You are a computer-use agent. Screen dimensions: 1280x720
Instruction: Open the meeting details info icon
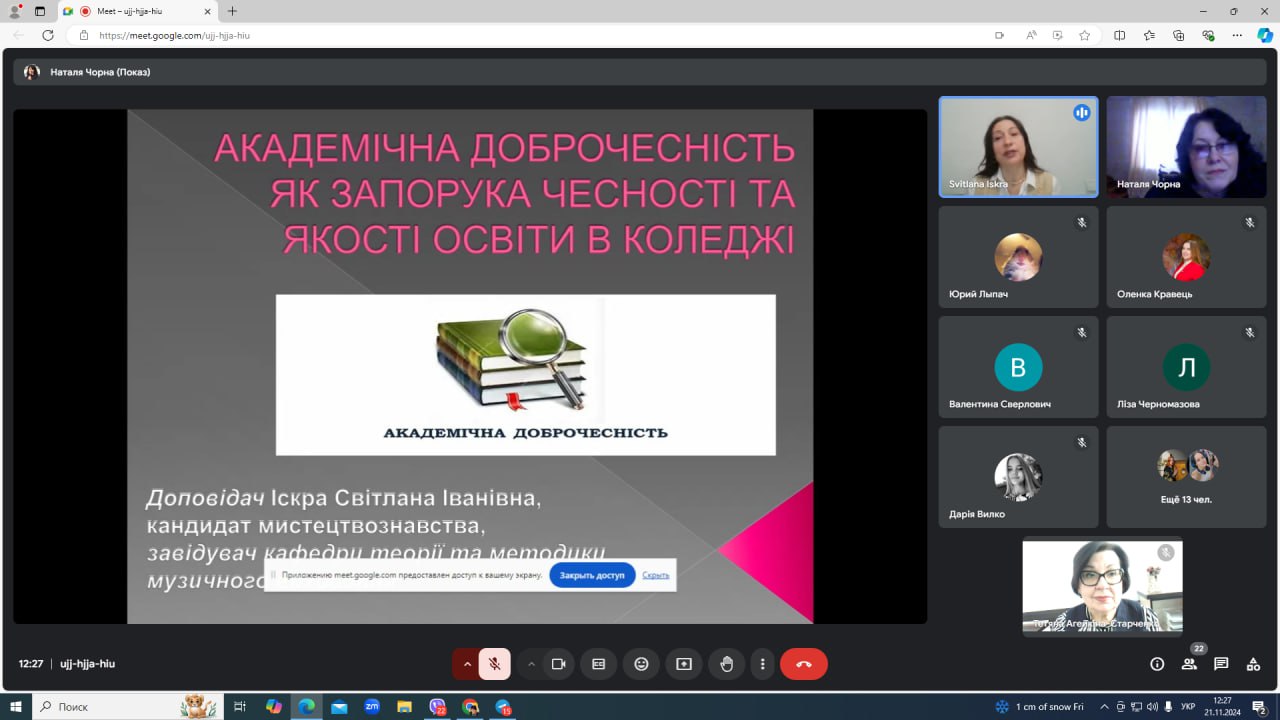[1157, 664]
